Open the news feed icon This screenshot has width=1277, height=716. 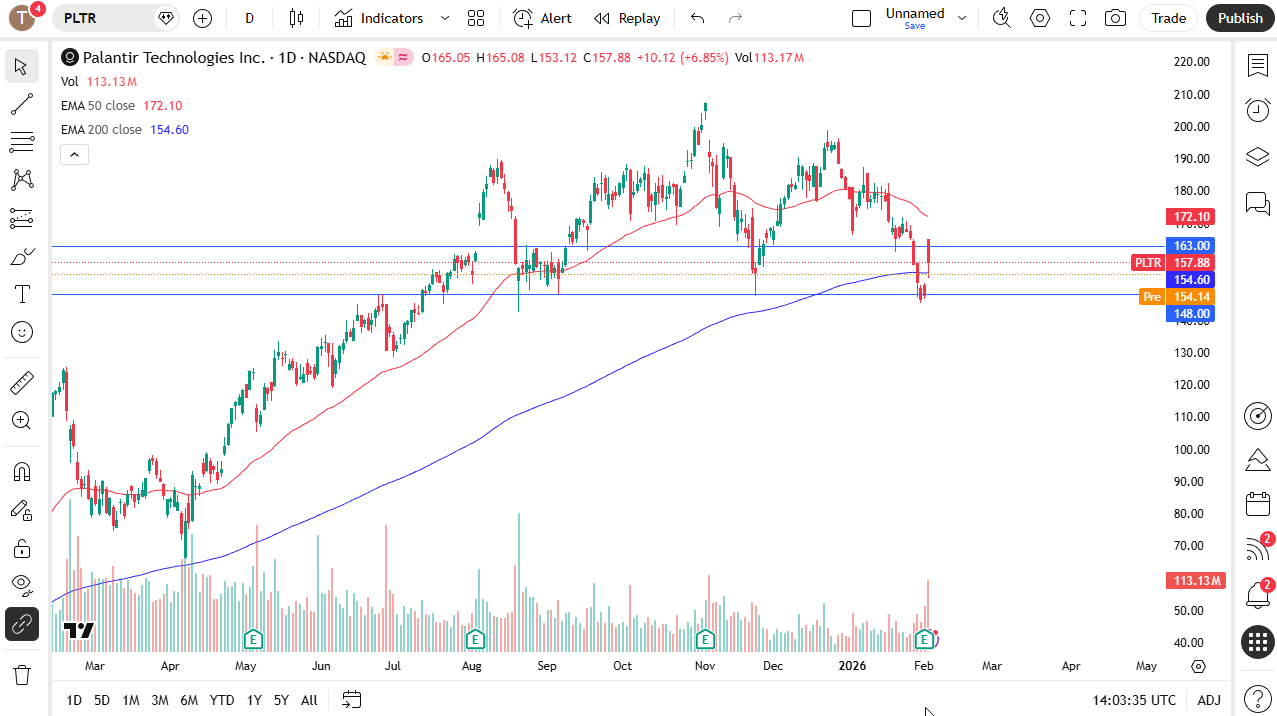[1258, 549]
